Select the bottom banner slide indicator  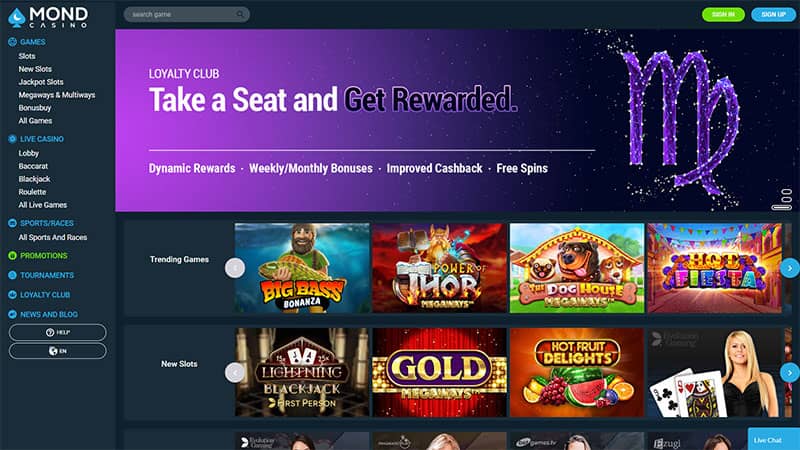[782, 207]
